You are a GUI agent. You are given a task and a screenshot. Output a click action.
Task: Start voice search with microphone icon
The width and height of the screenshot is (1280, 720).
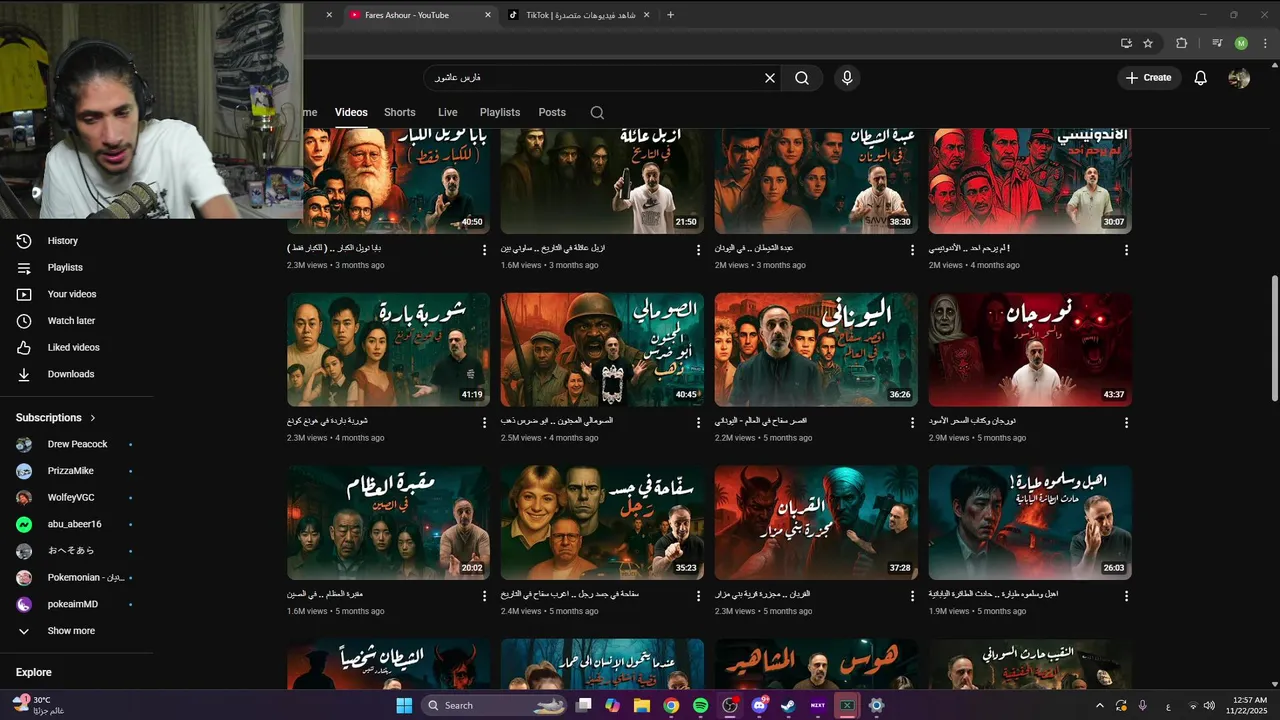tap(847, 78)
